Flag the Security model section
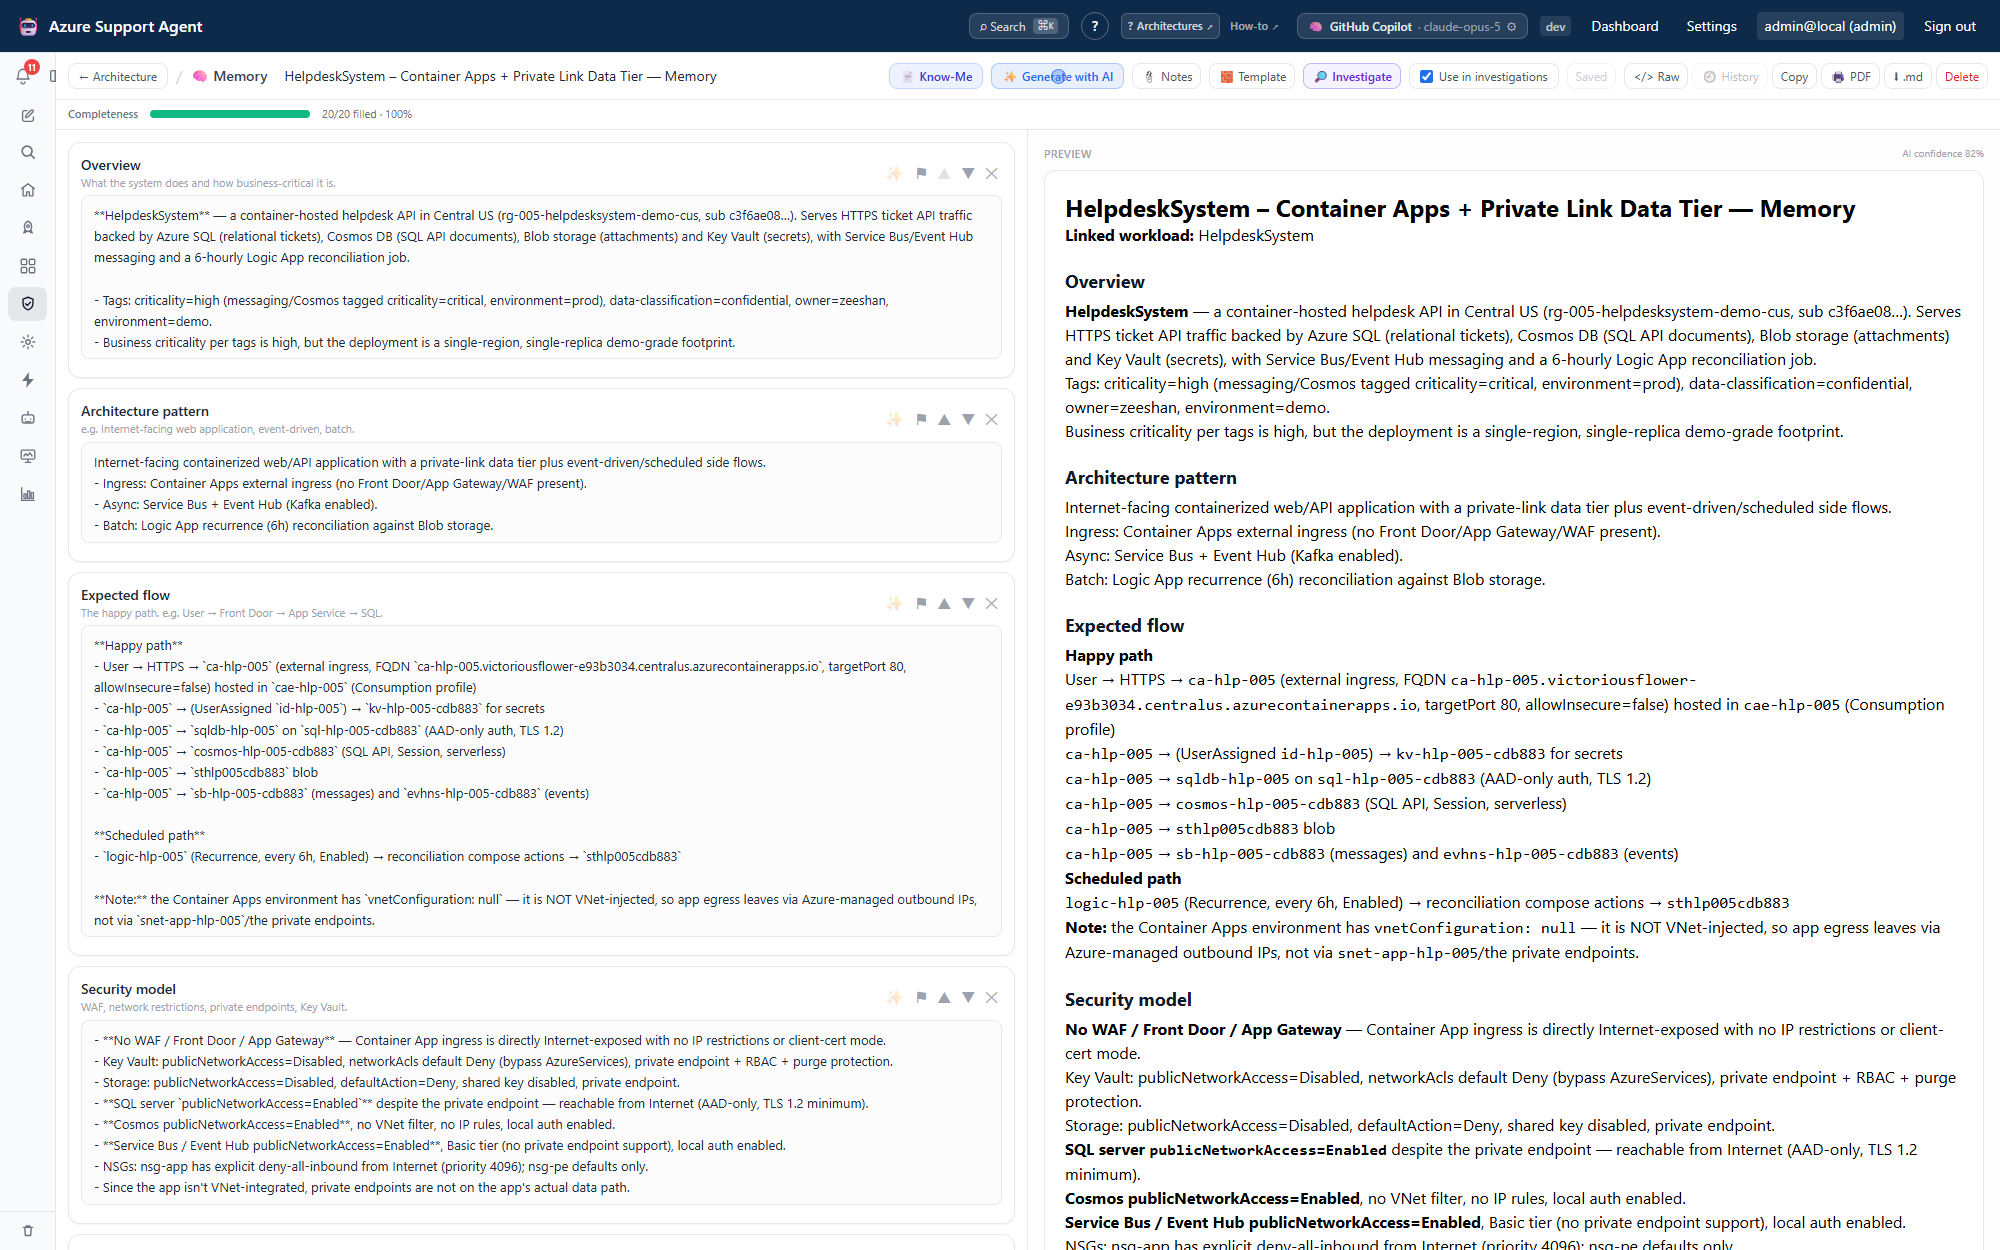The height and width of the screenshot is (1250, 2000). tap(921, 997)
